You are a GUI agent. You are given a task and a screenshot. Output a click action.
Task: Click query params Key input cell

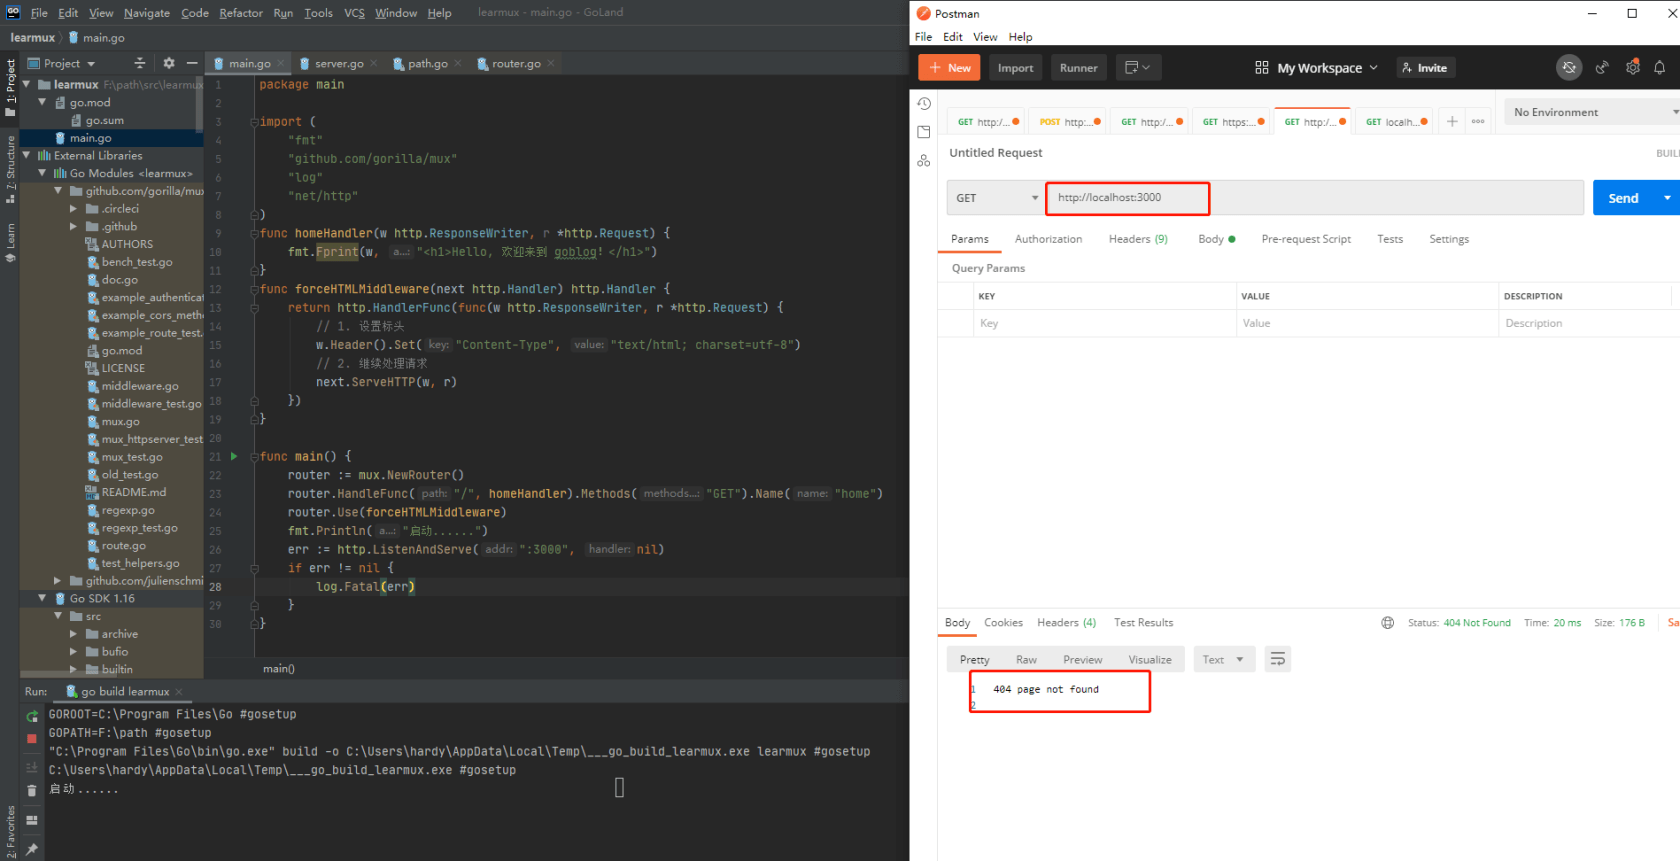pyautogui.click(x=1104, y=323)
